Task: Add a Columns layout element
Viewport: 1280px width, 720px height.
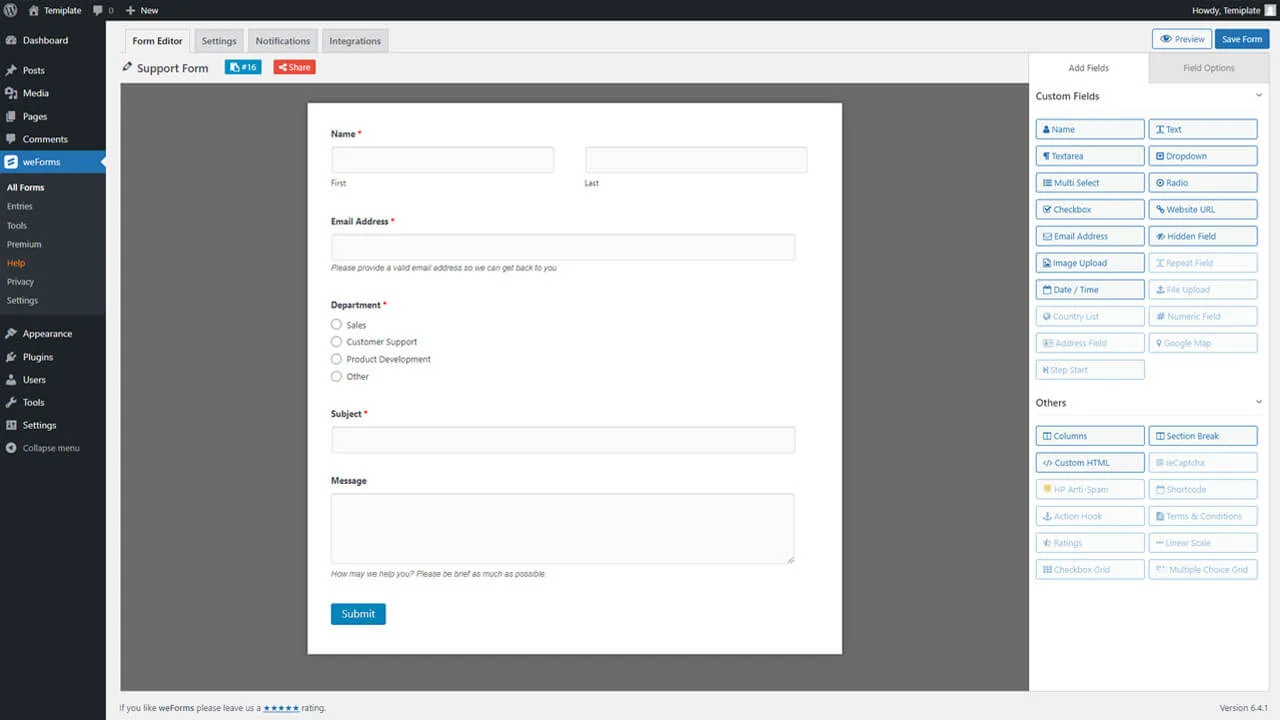Action: point(1090,436)
